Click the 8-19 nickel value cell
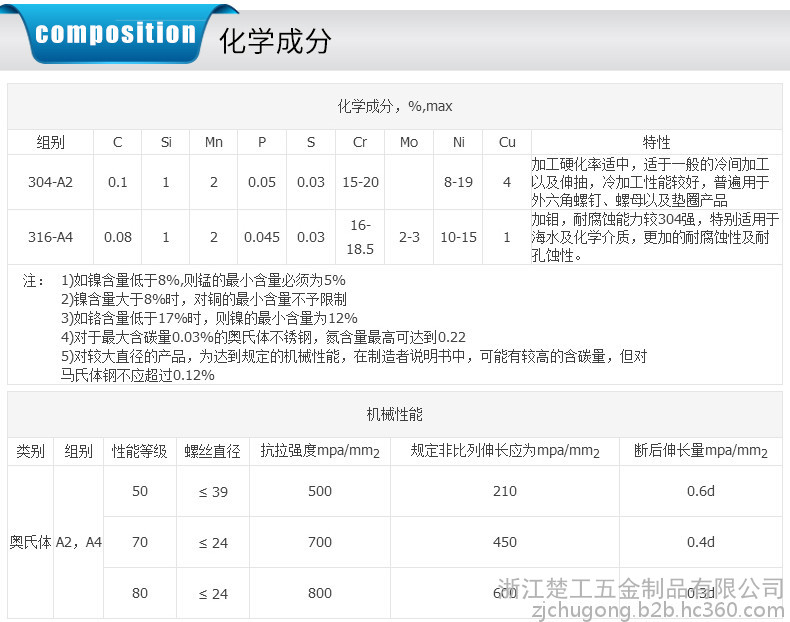 point(458,182)
